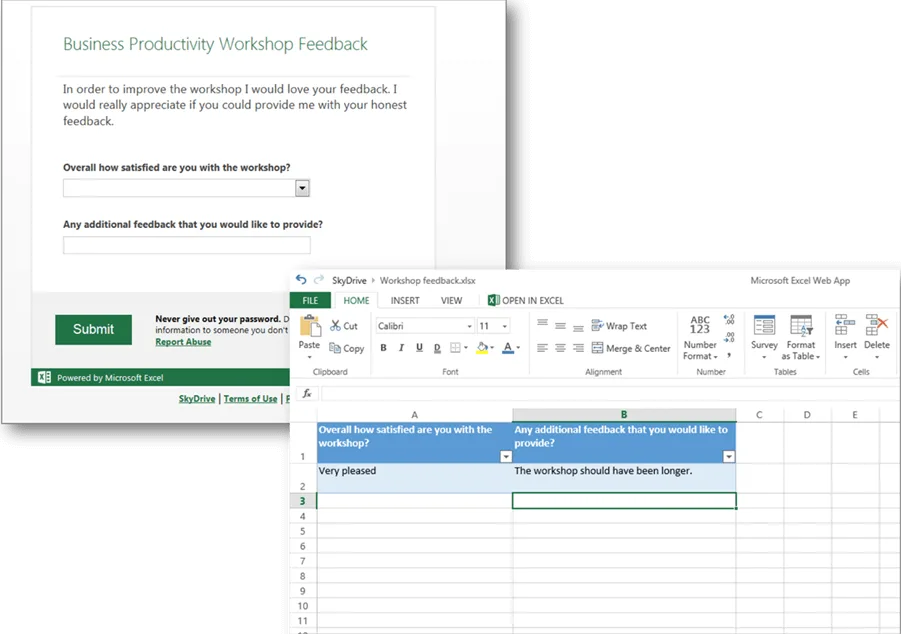Image resolution: width=901 pixels, height=634 pixels.
Task: Toggle Underline formatting
Action: pos(418,348)
